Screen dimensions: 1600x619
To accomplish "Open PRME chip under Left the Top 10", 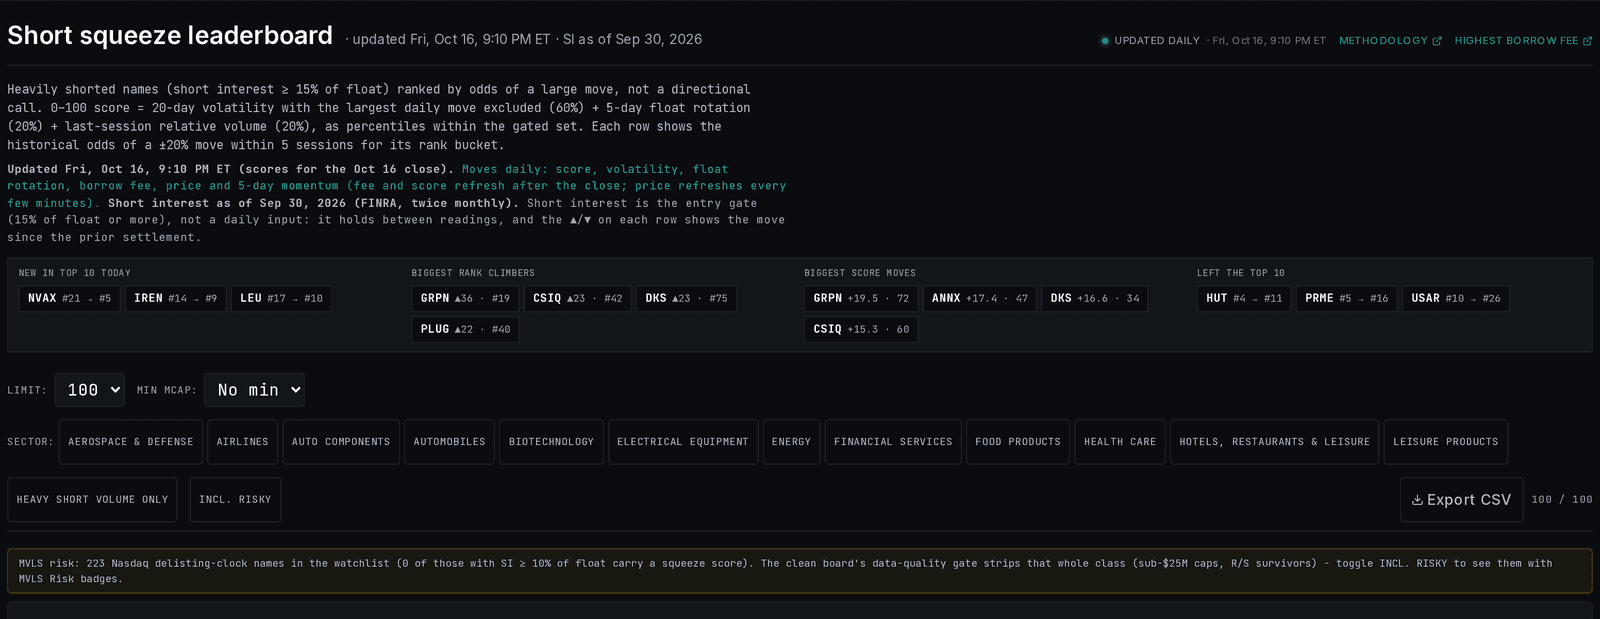I will coord(1347,299).
